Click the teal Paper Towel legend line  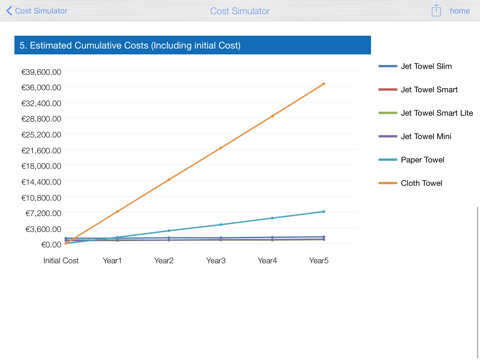click(388, 160)
